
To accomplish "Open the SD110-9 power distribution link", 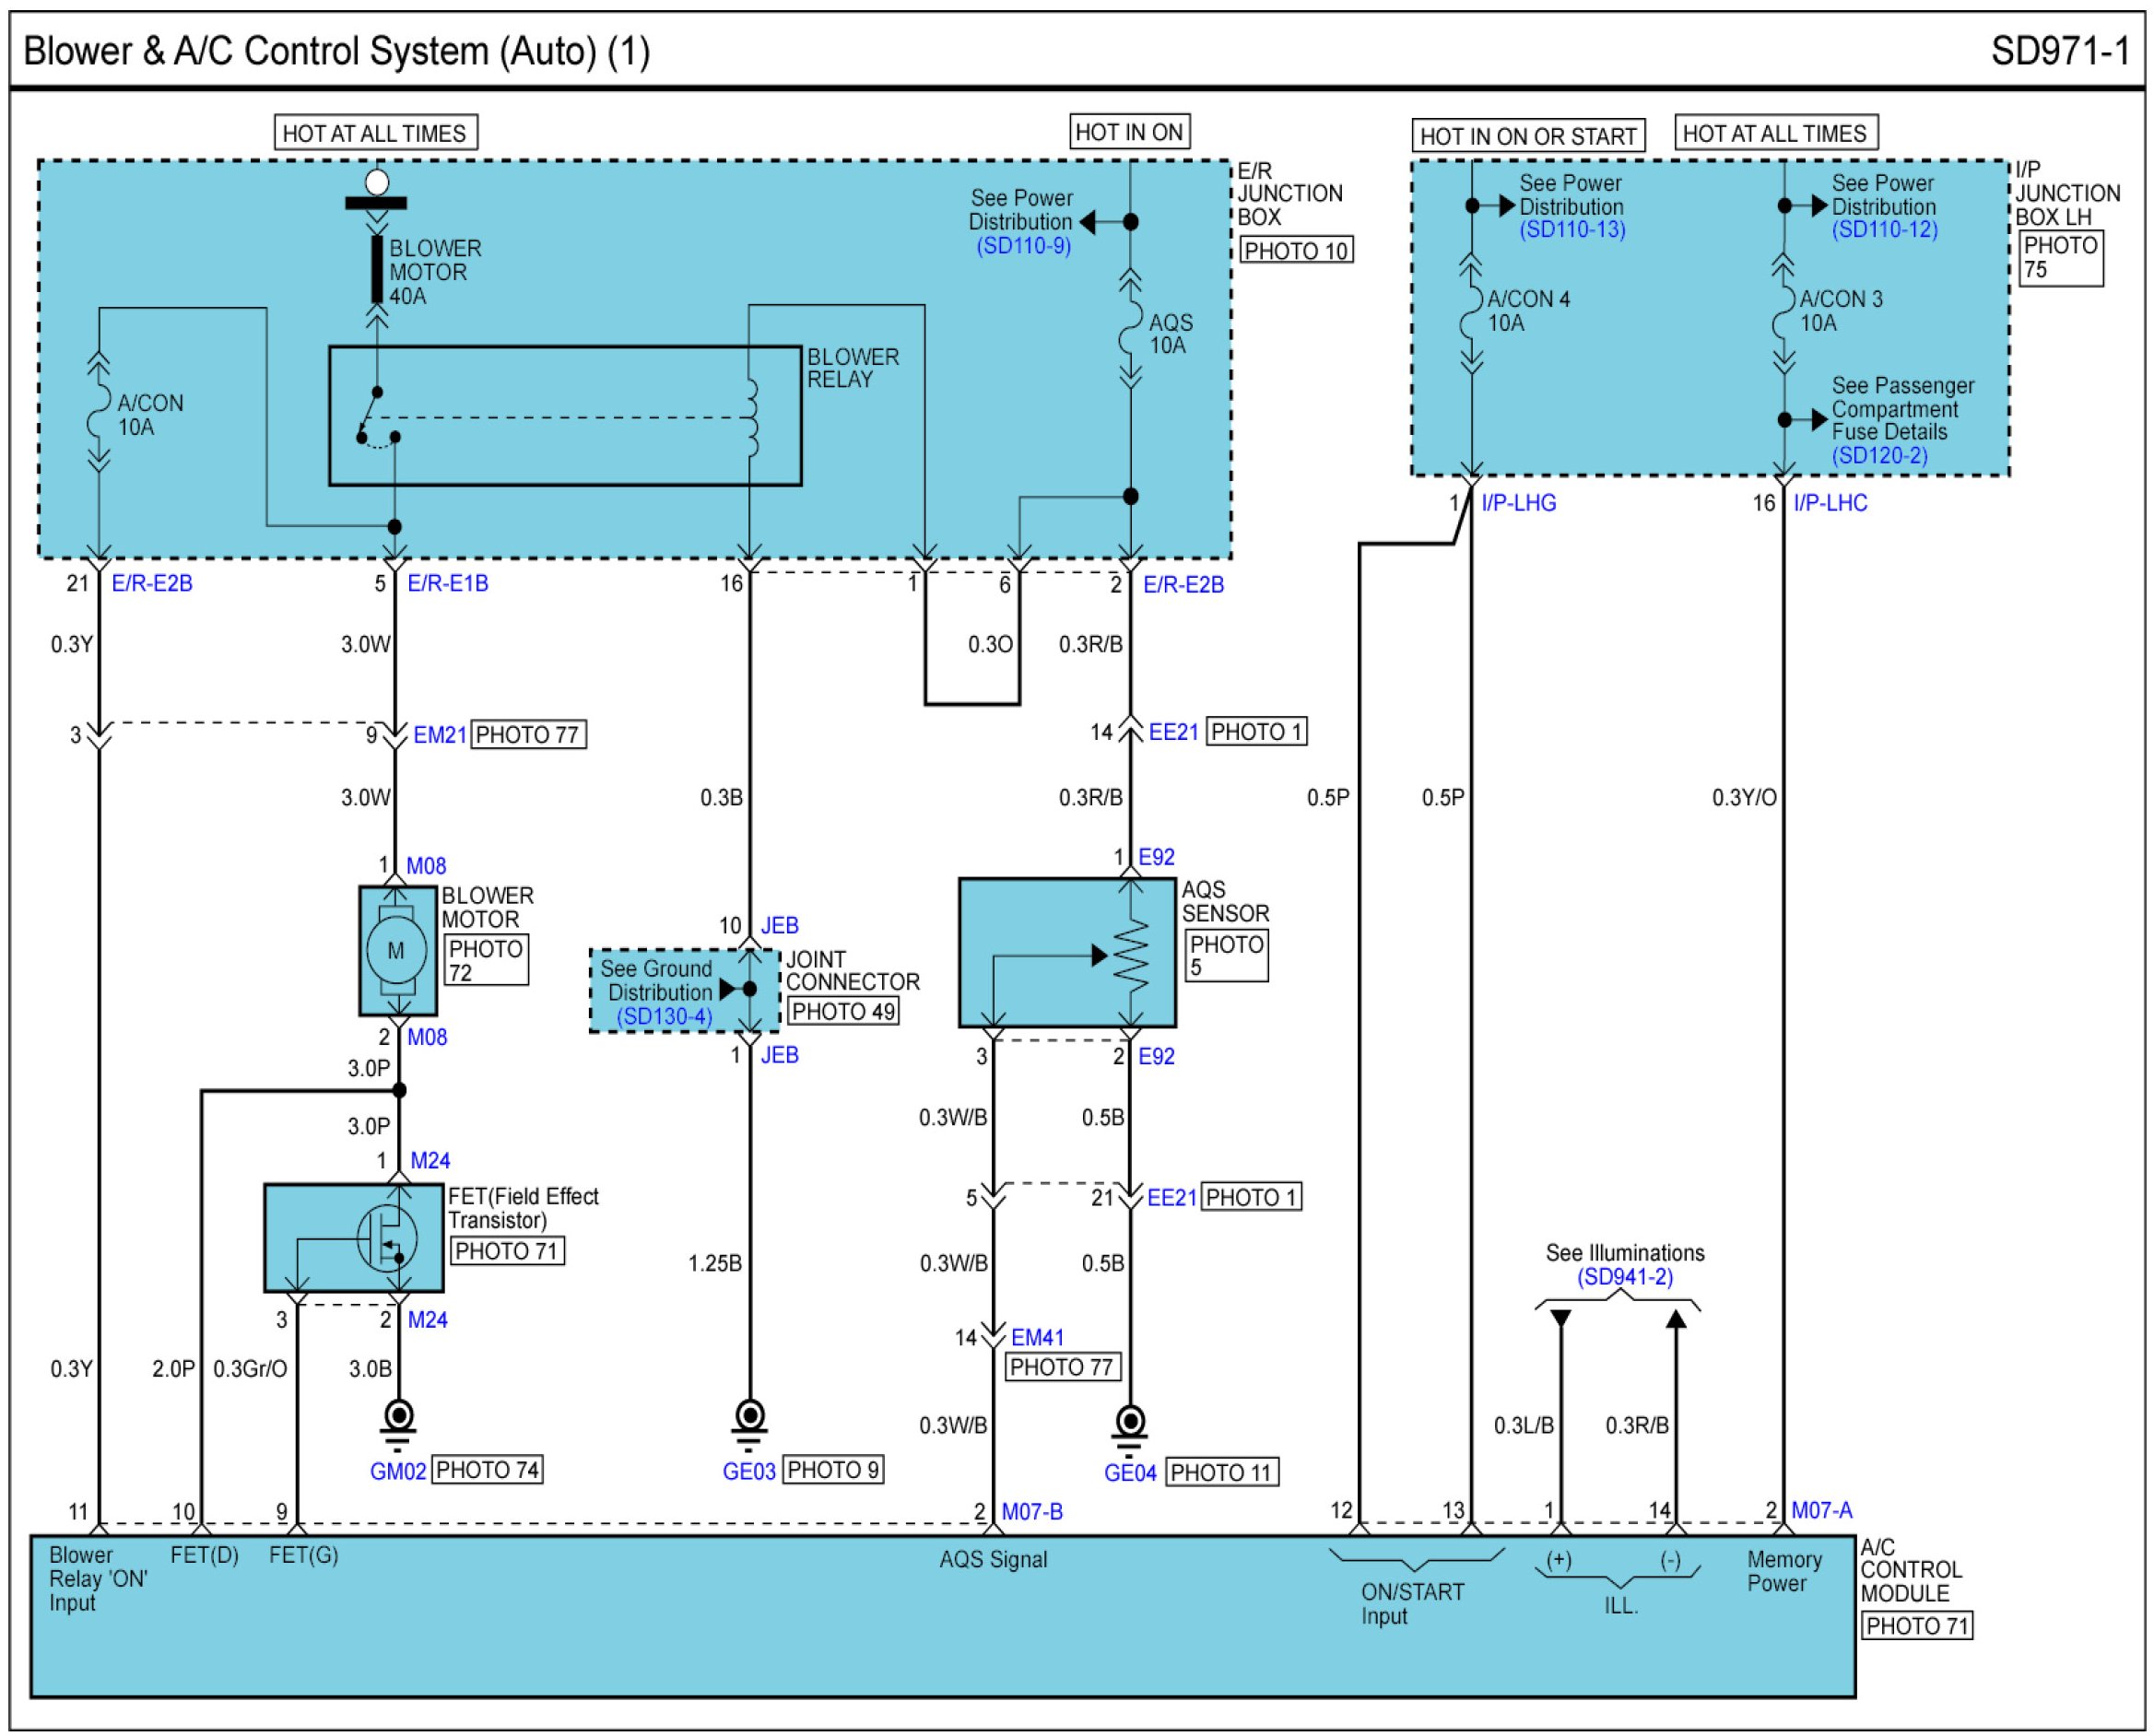I will point(1023,245).
